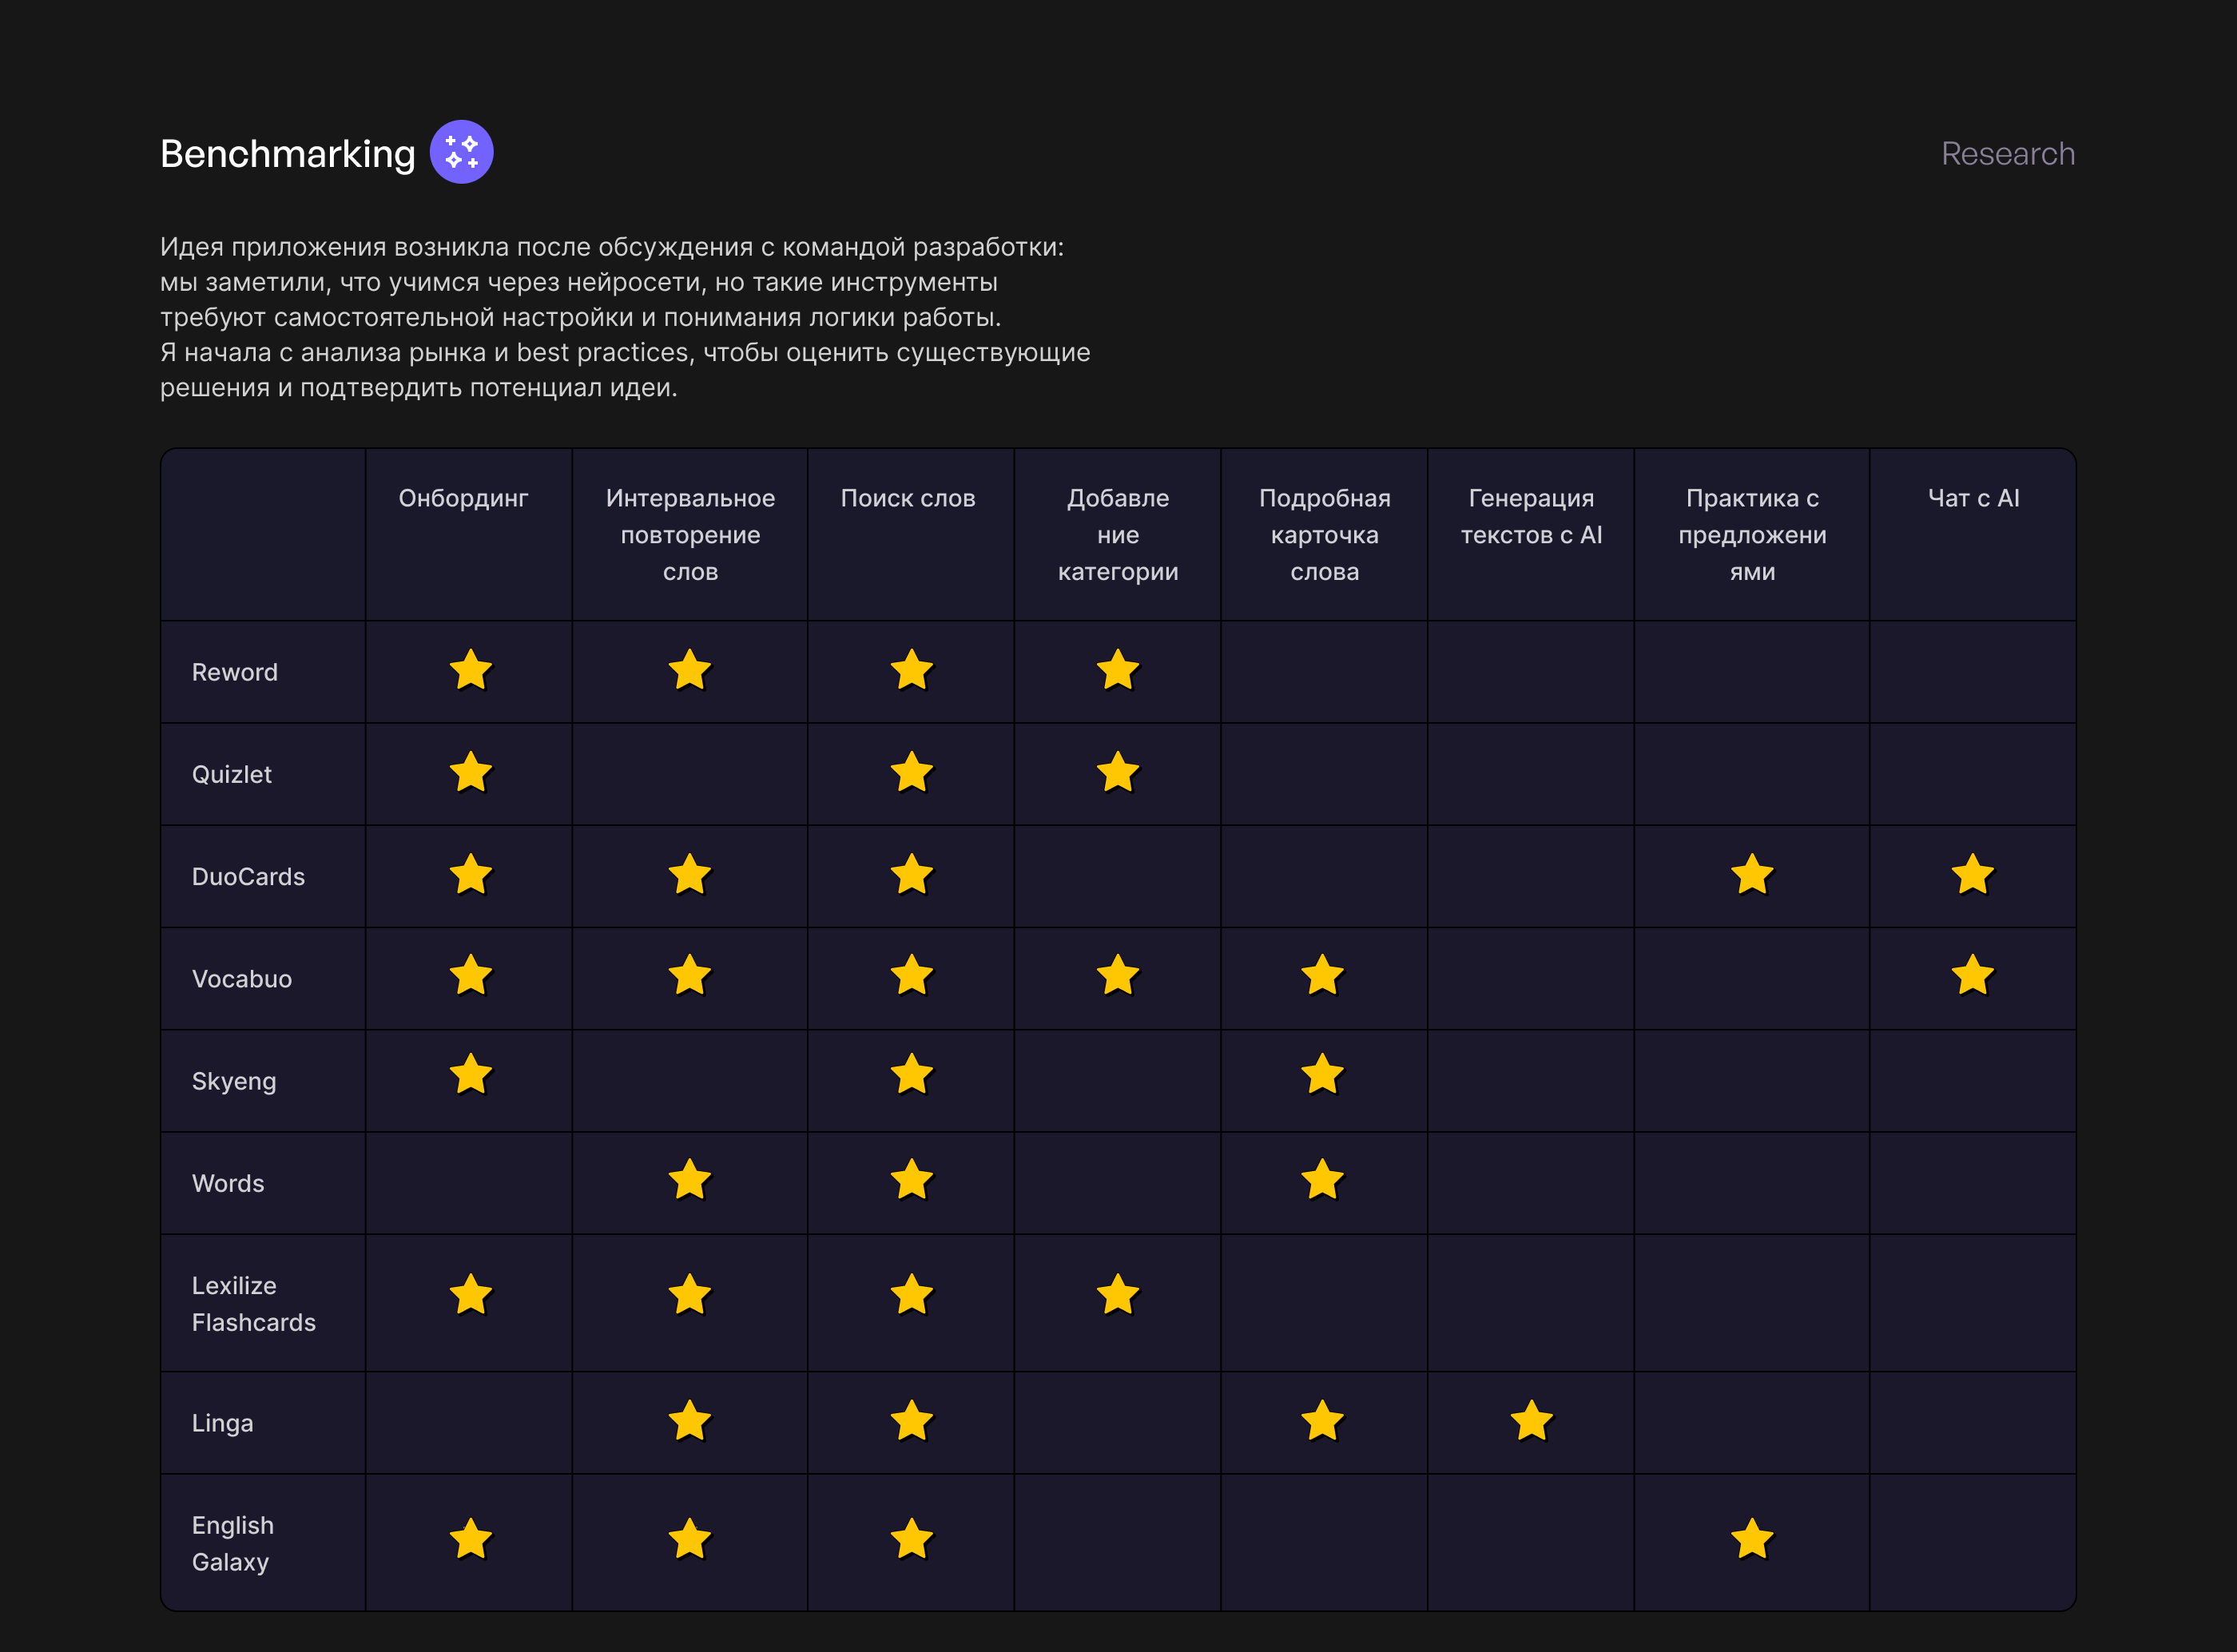The image size is (2237, 1652).
Task: Click the Vocabuo row label
Action: [242, 979]
